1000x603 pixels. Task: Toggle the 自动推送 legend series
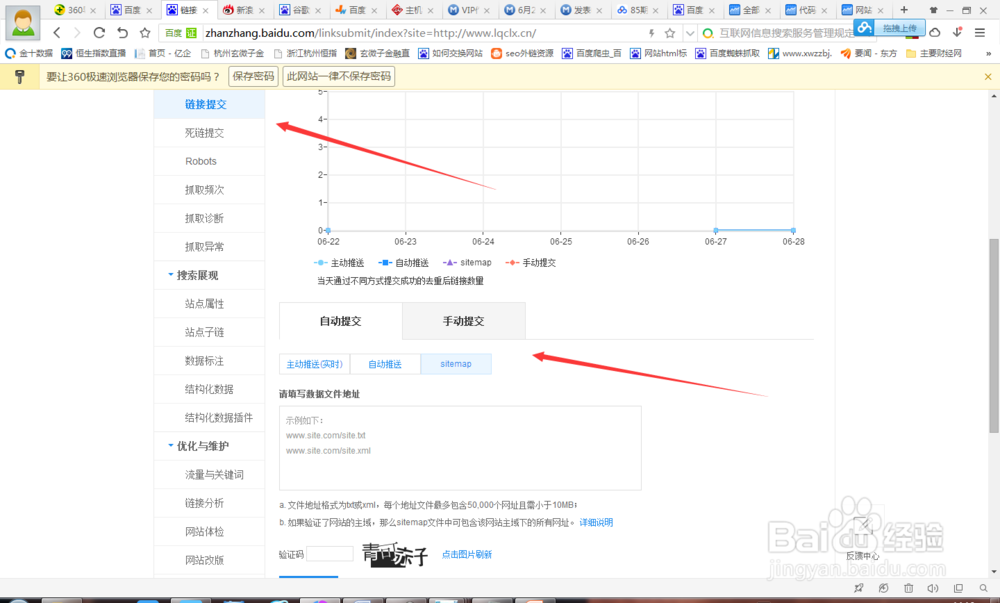[x=404, y=263]
